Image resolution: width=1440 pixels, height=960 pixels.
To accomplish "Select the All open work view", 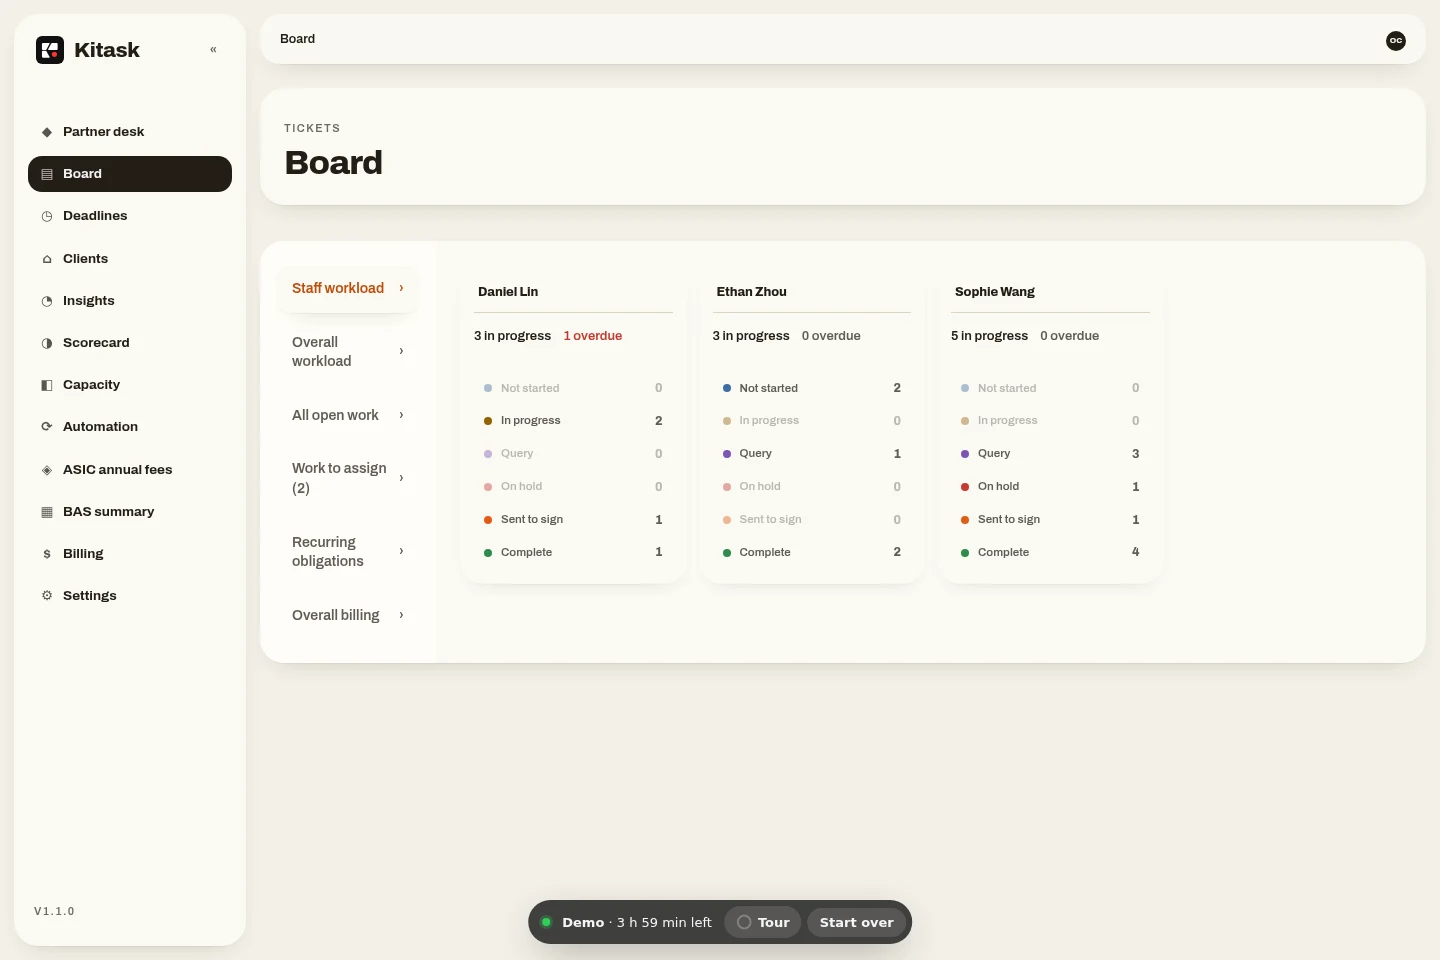I will click(x=348, y=415).
